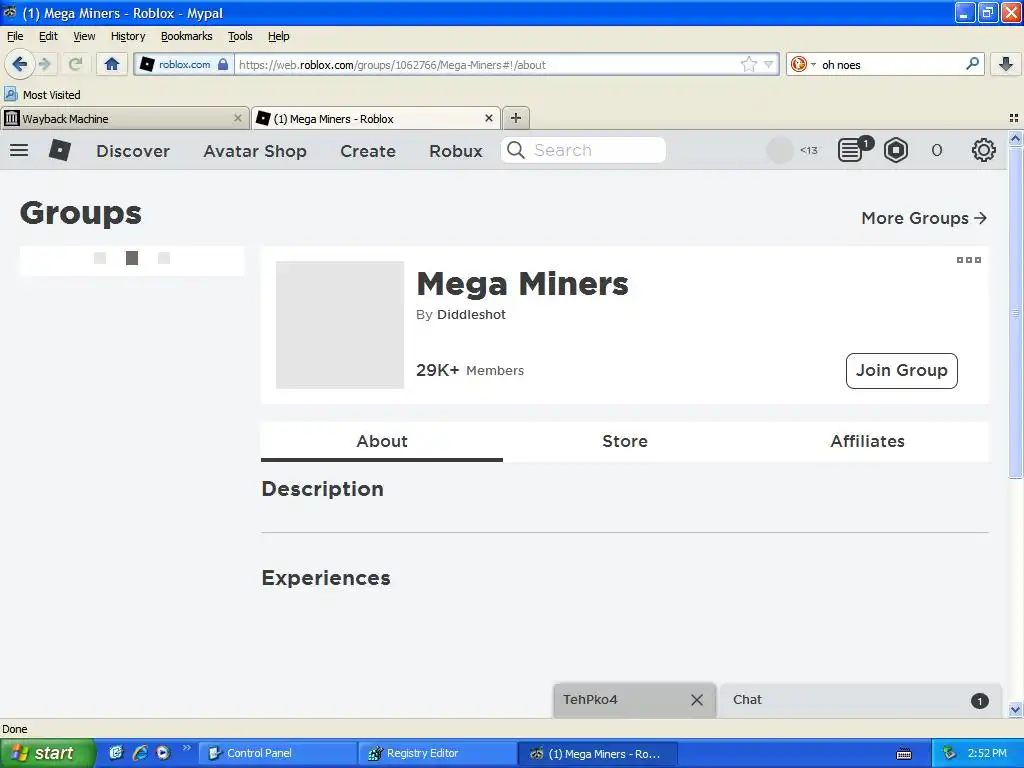This screenshot has width=1024, height=768.
Task: Go to Discover in Roblox navigation
Action: click(x=133, y=151)
